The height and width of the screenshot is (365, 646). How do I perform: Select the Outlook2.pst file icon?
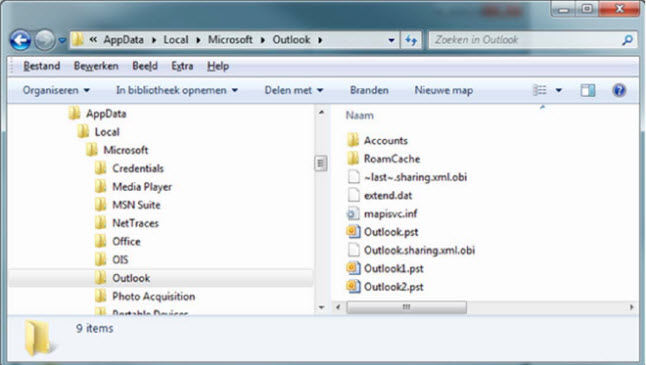353,286
